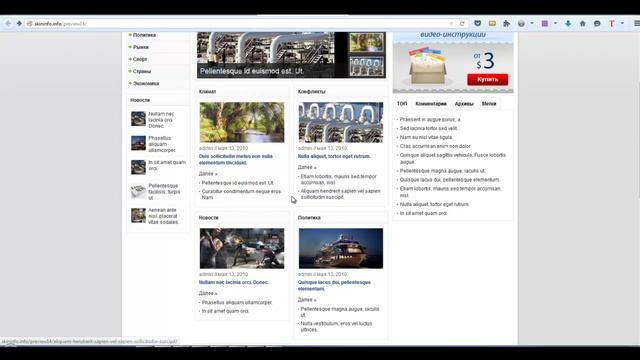Open the Политика category in the sidebar
The height and width of the screenshot is (360, 640).
144,35
